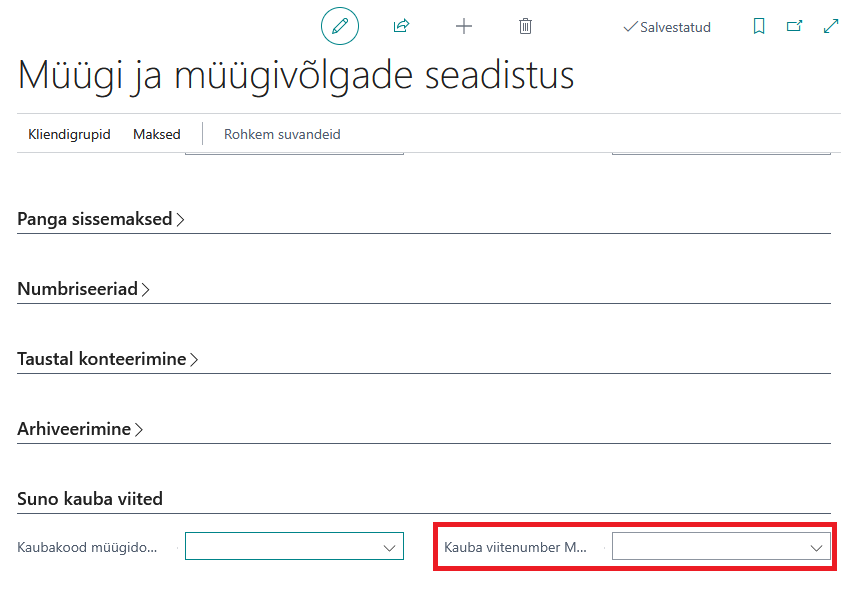This screenshot has height=608, width=841.
Task: Expand the Arhiveerimine section
Action: point(80,429)
